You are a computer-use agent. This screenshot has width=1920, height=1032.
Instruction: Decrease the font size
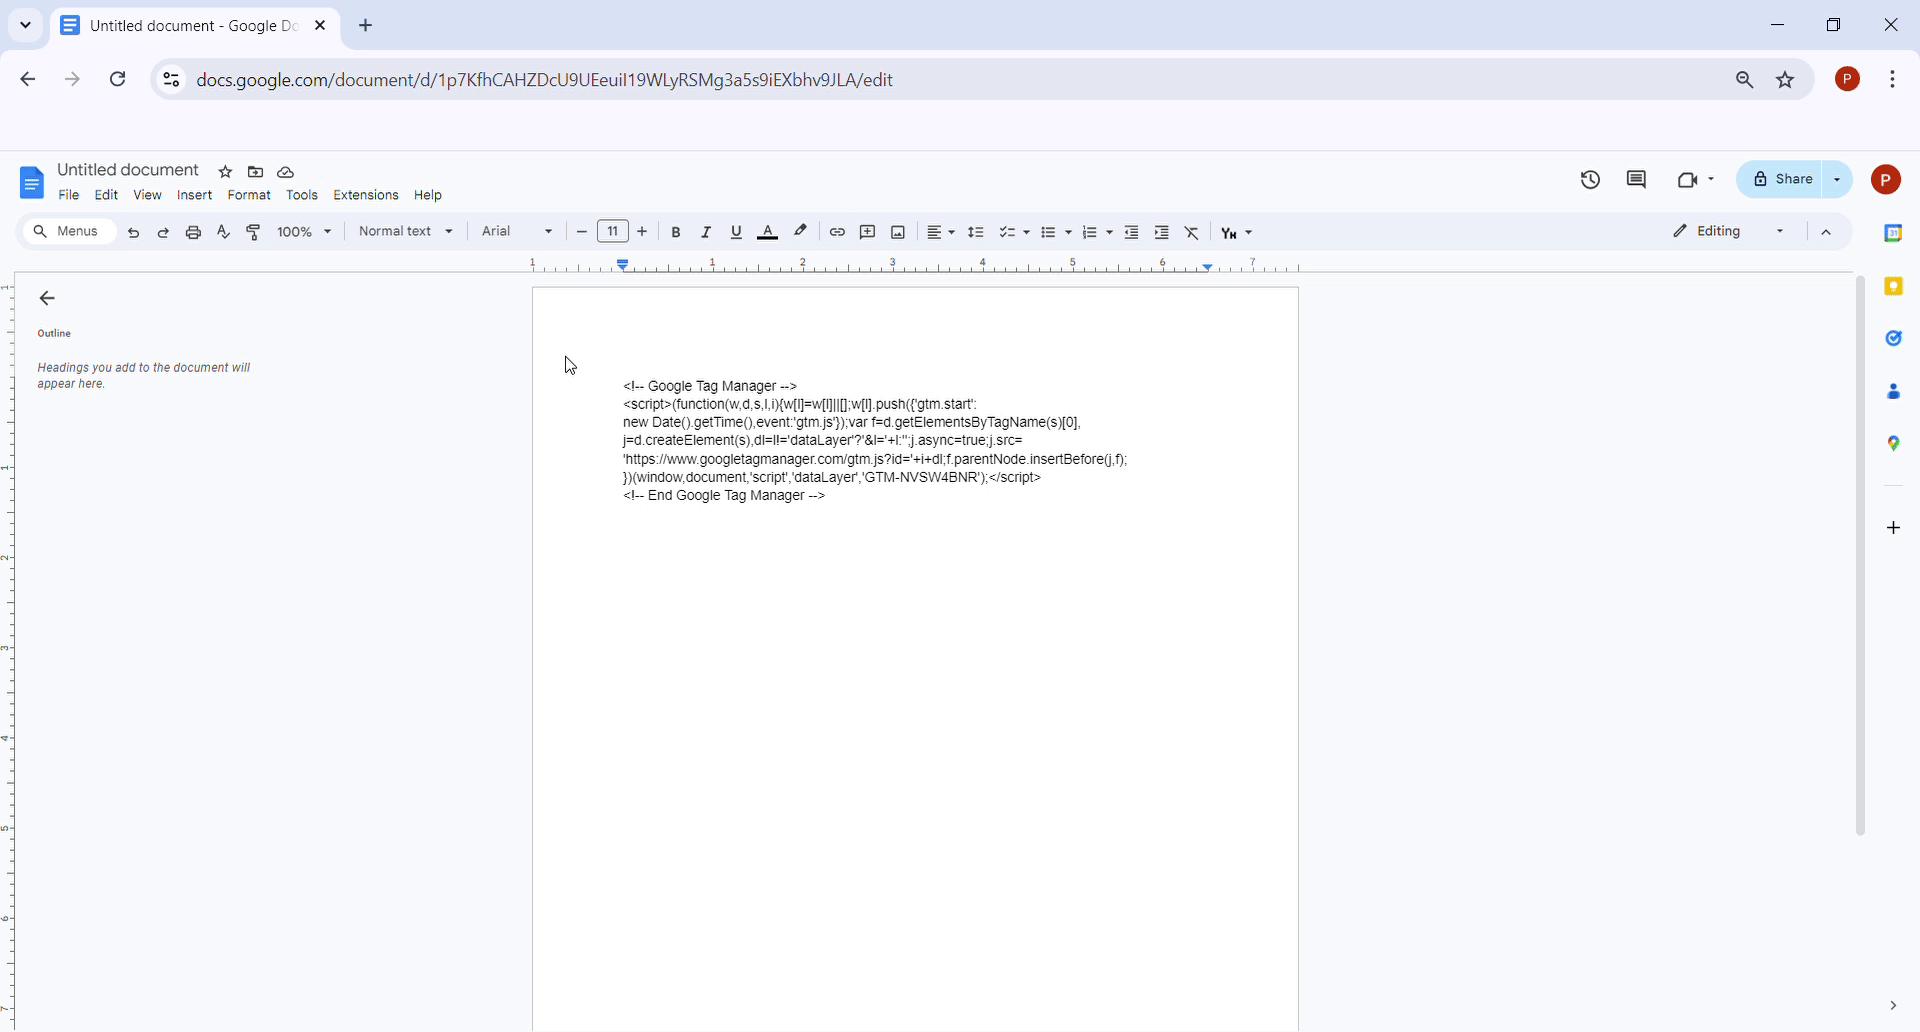pyautogui.click(x=582, y=232)
